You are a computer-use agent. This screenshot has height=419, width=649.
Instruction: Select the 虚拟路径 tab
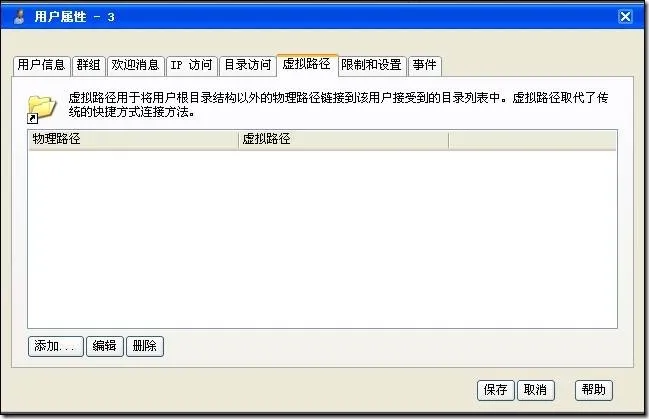(307, 64)
